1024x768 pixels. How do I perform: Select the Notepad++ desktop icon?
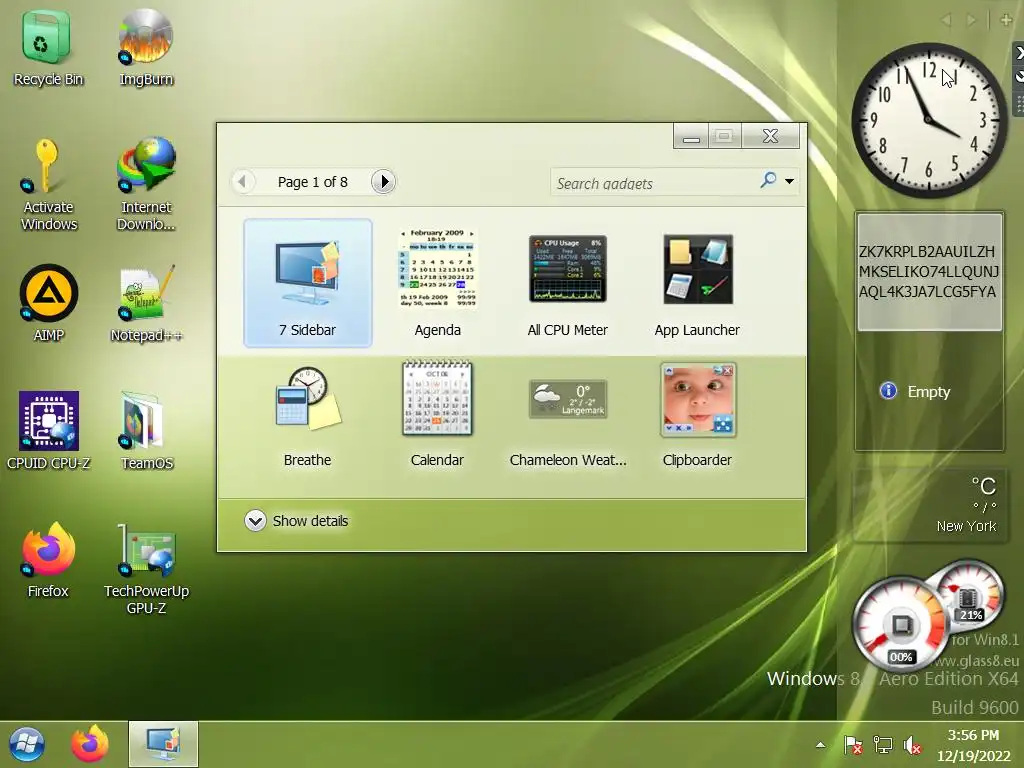(x=146, y=304)
